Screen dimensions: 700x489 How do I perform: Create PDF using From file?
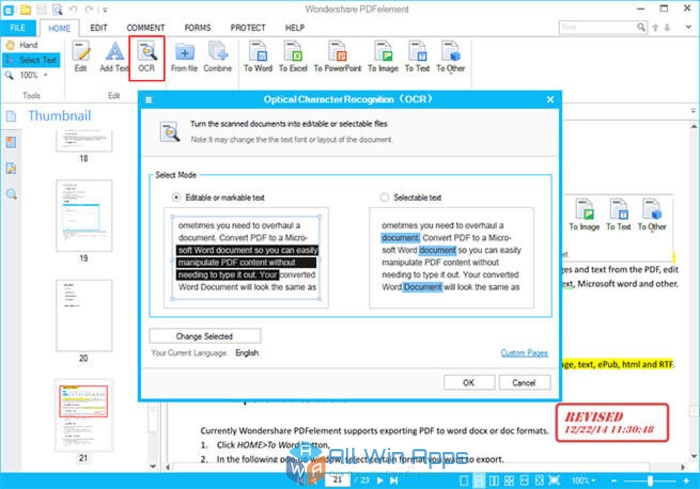click(x=184, y=57)
